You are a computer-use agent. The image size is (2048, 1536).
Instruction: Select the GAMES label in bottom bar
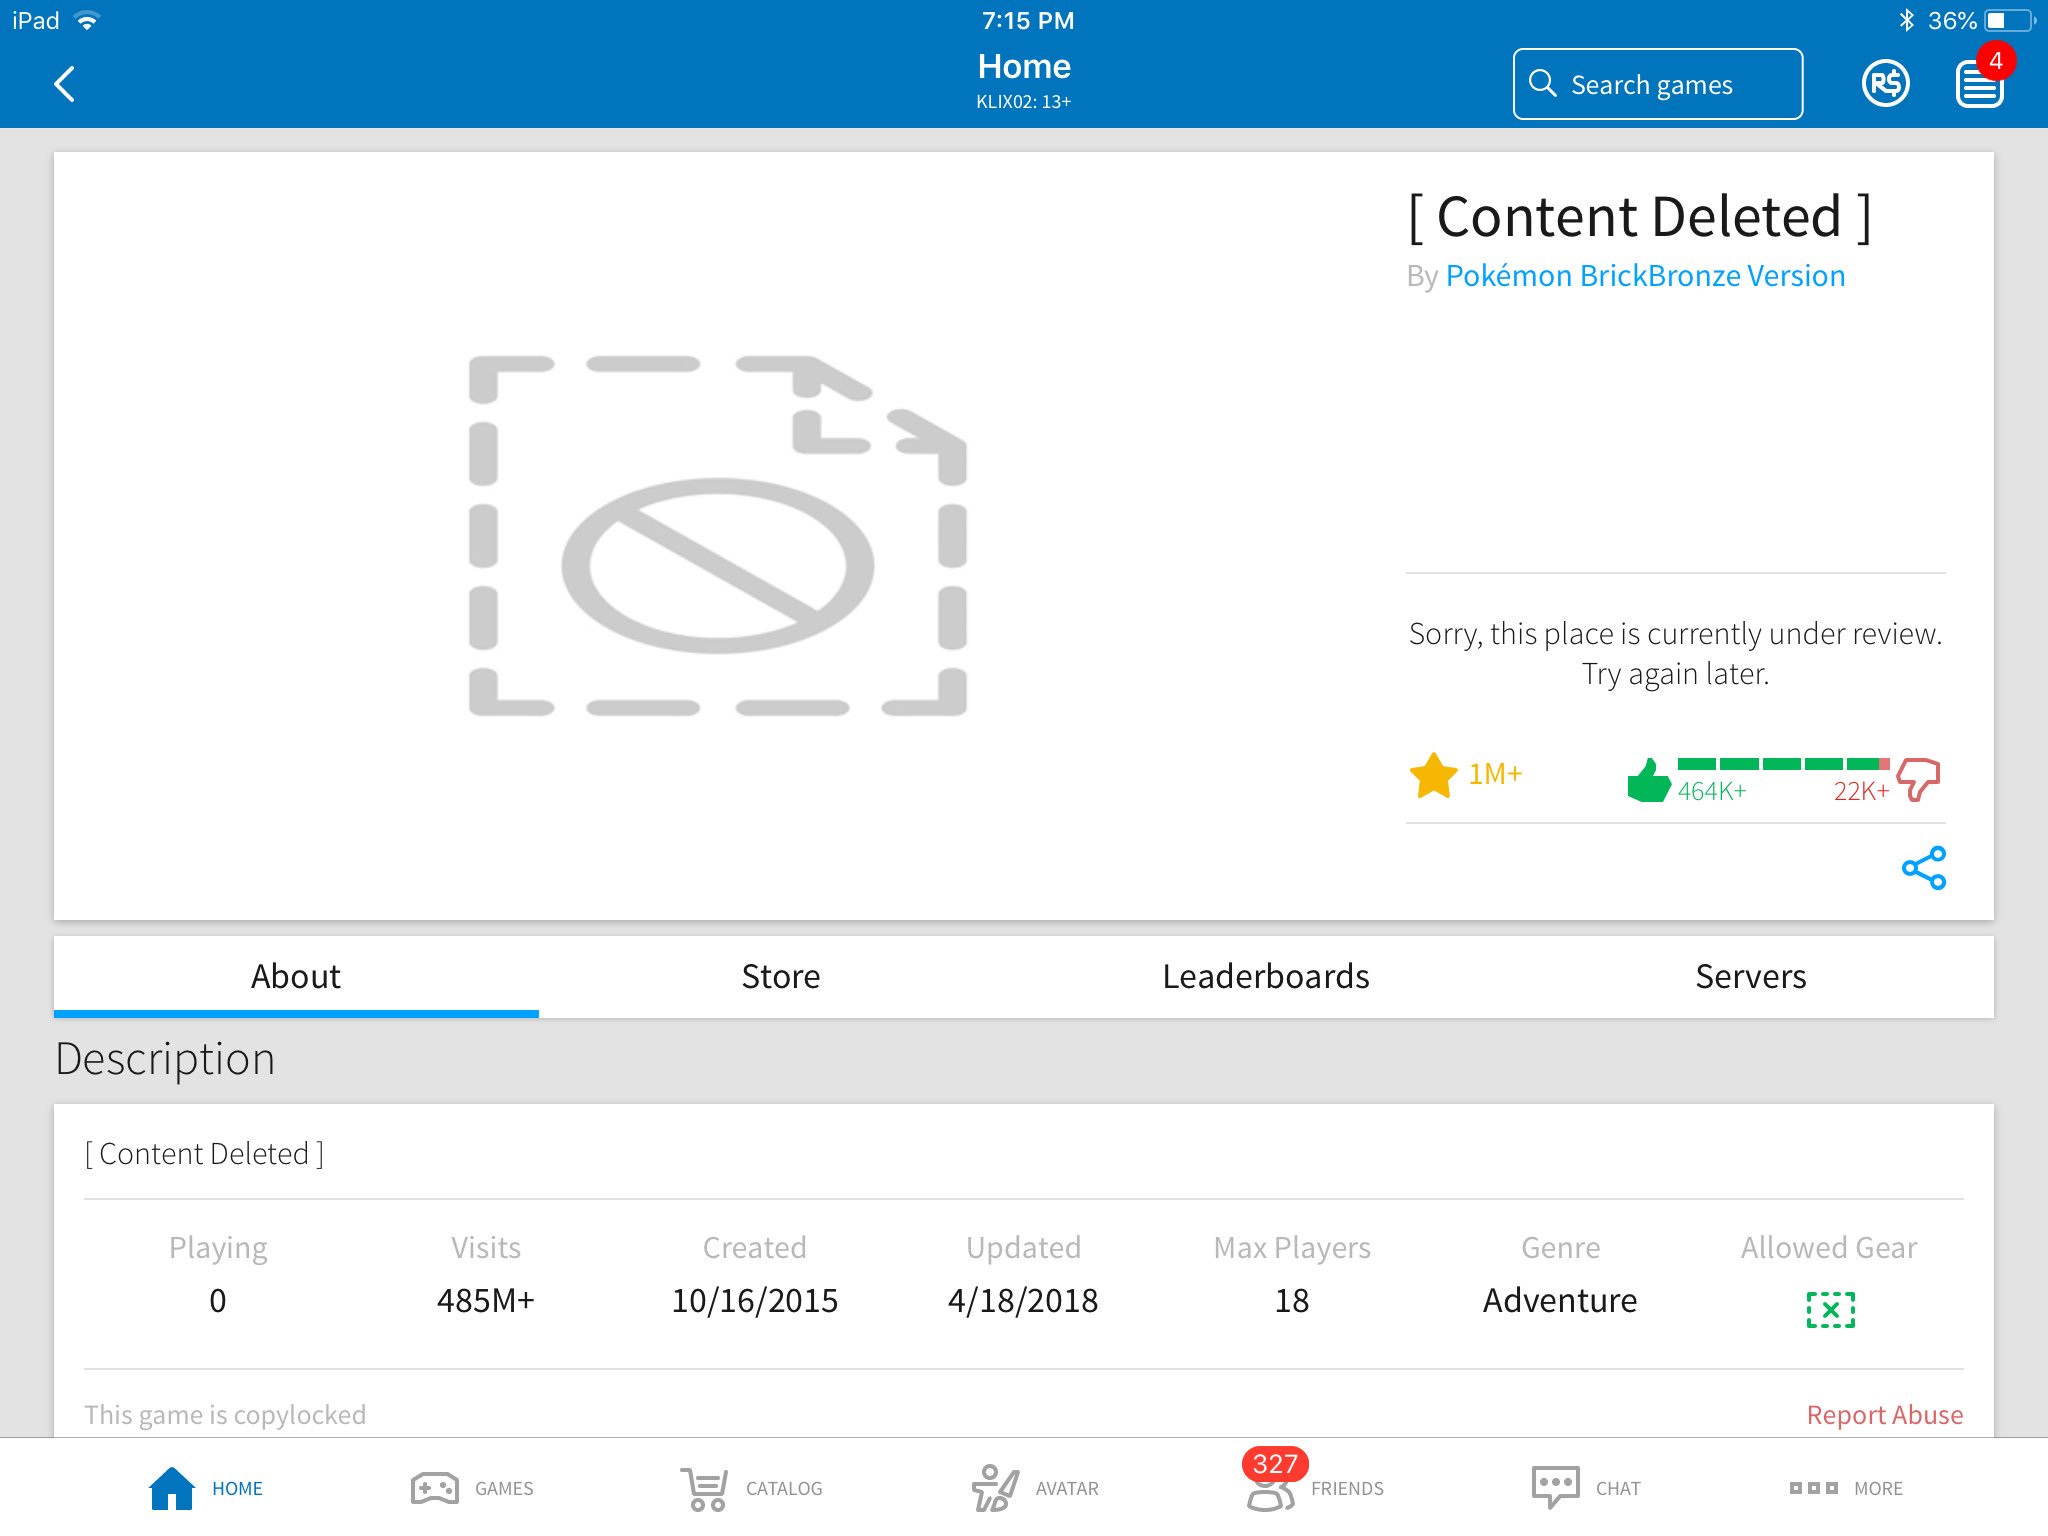click(x=504, y=1488)
